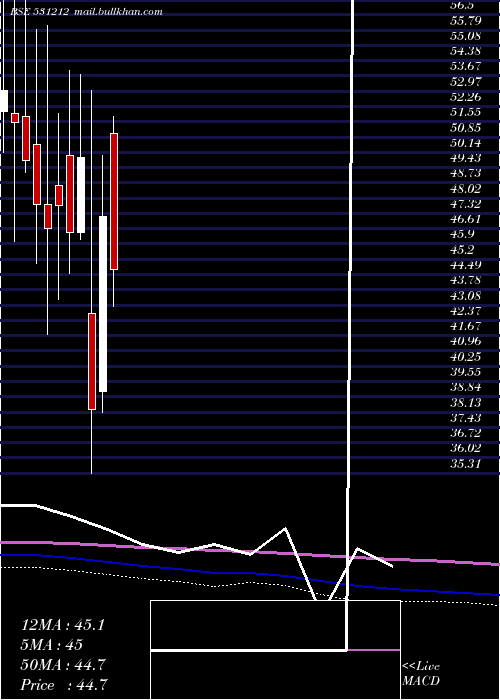Click the 41.67 price axis label
The width and height of the screenshot is (500, 700).
tap(466, 326)
